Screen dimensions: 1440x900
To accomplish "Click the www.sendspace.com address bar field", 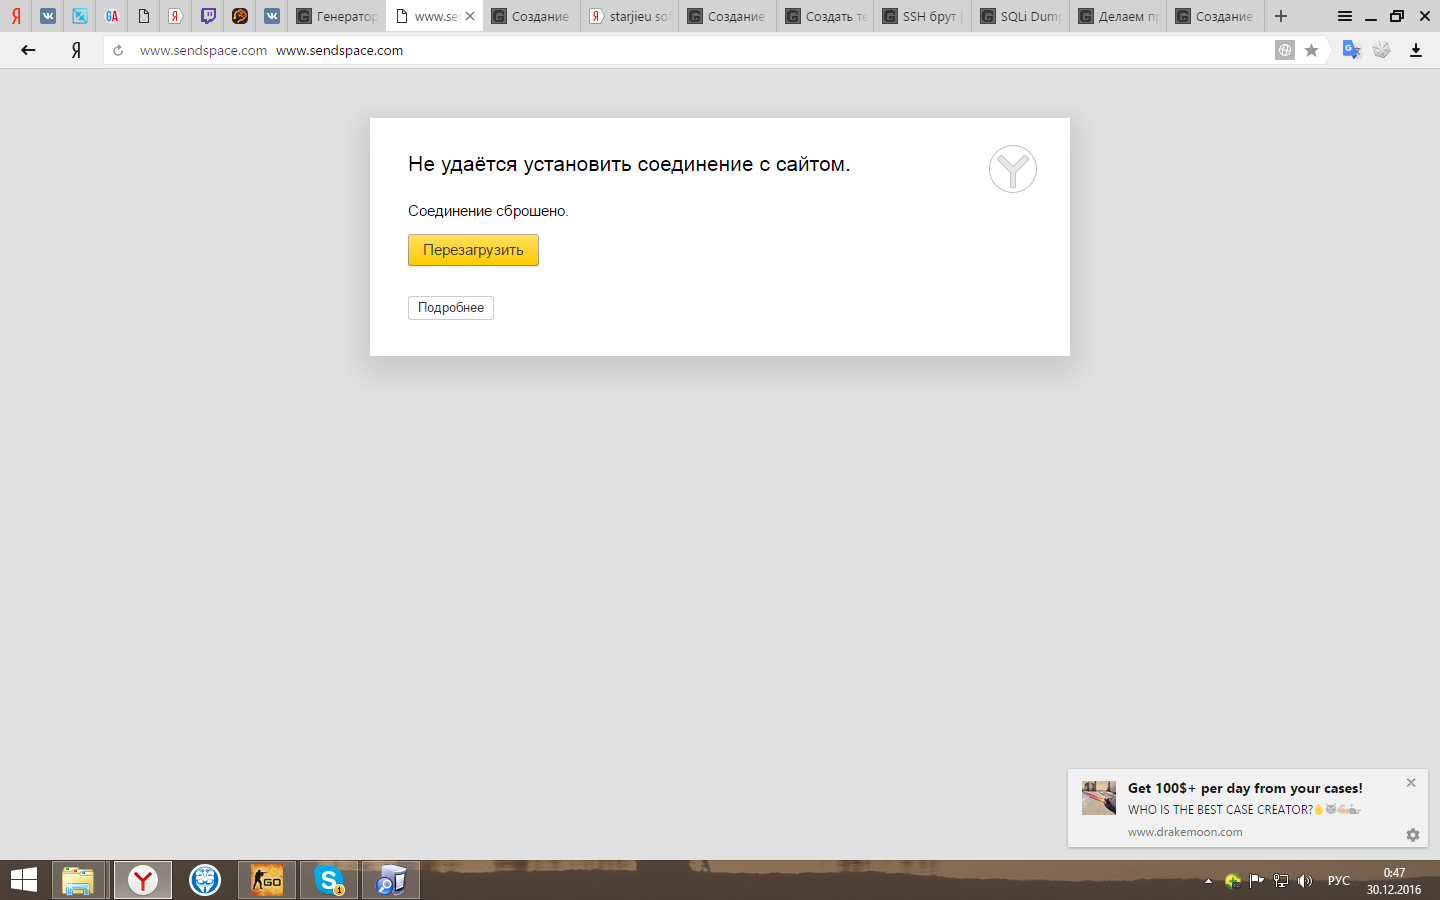I will tap(700, 50).
